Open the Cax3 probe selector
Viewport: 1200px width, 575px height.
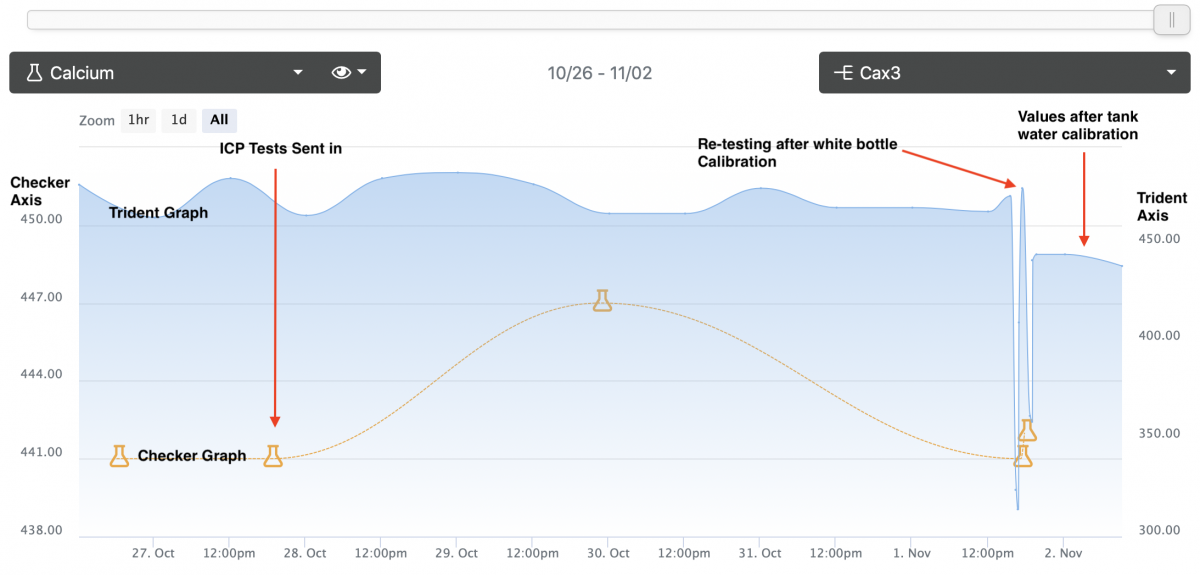(x=1005, y=73)
